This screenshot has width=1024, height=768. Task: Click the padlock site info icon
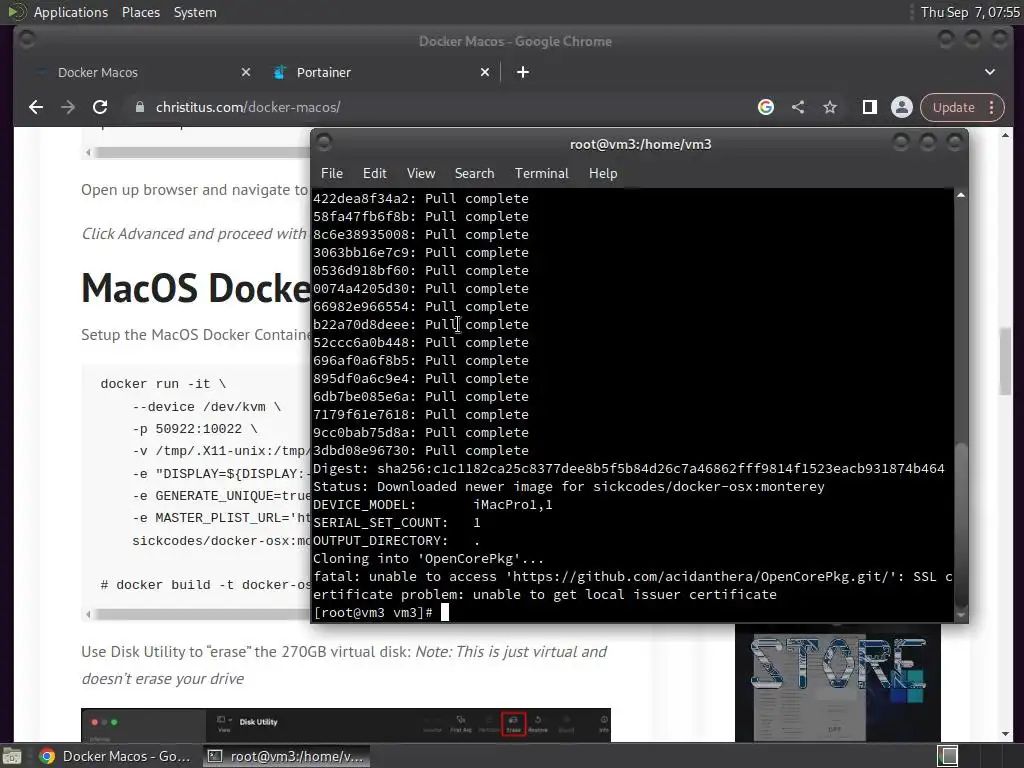139,107
